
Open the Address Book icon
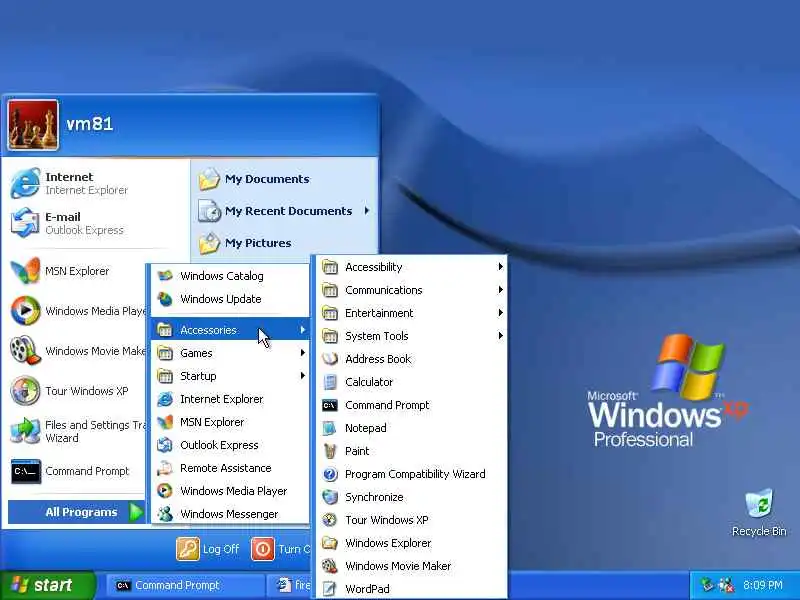[330, 359]
